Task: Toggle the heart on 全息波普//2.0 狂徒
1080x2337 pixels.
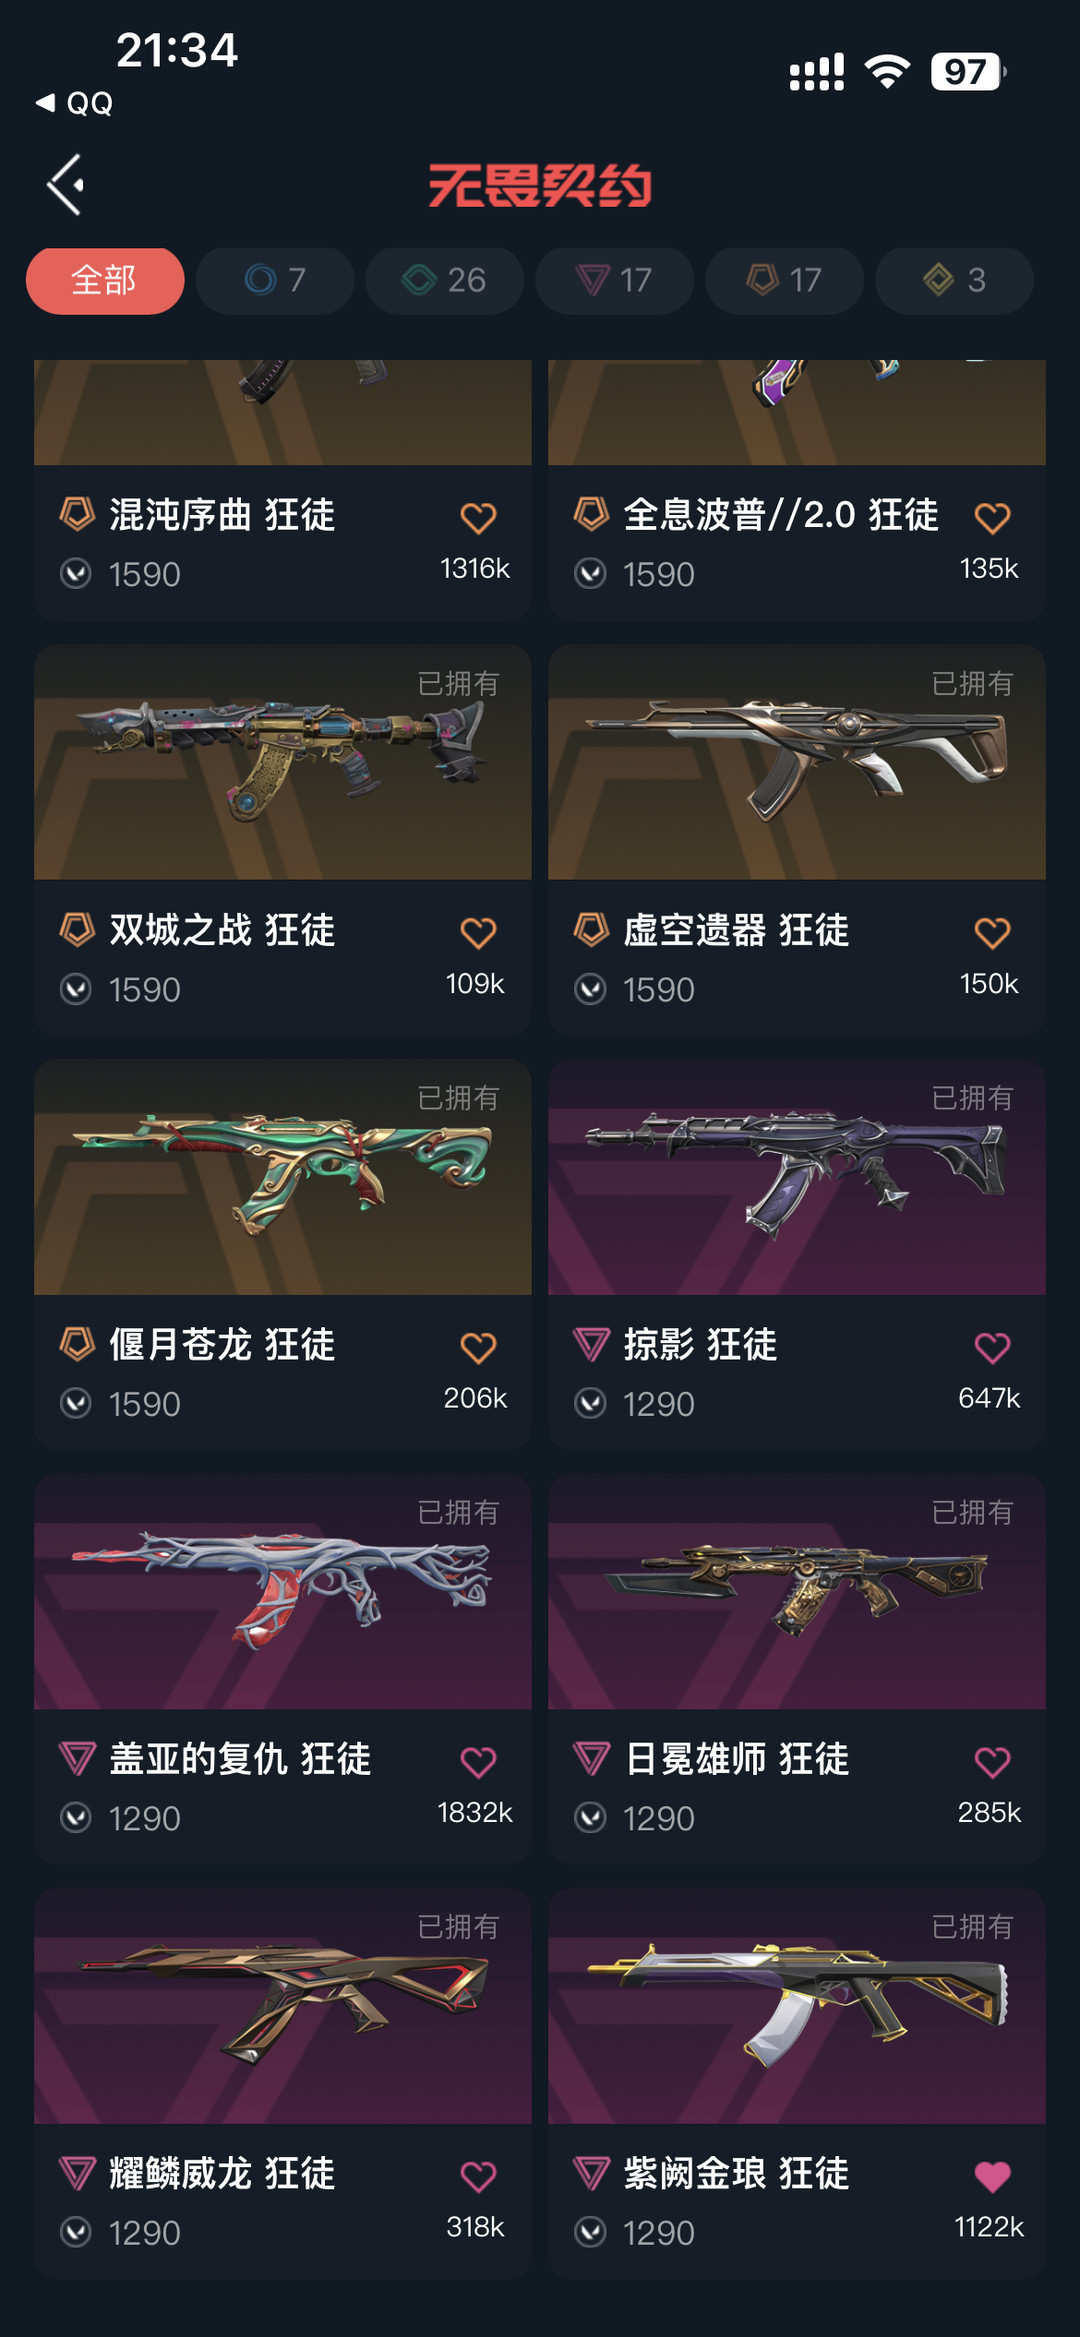Action: tap(992, 518)
